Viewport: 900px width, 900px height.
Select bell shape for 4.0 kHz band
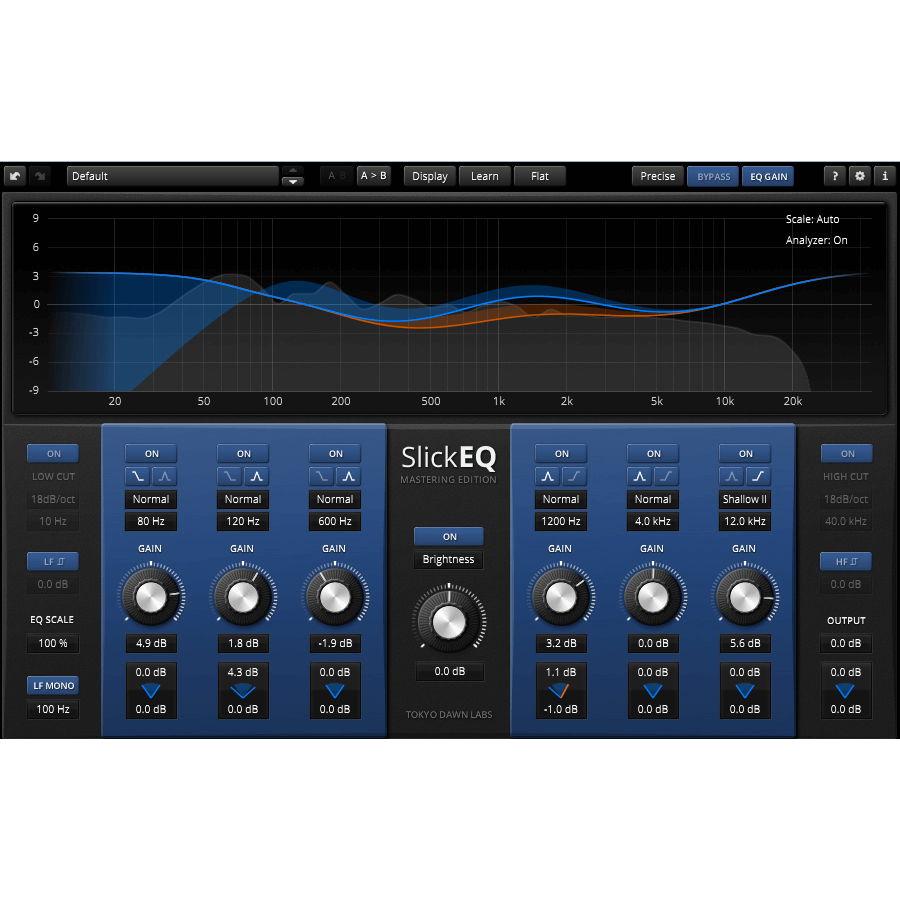[x=639, y=476]
